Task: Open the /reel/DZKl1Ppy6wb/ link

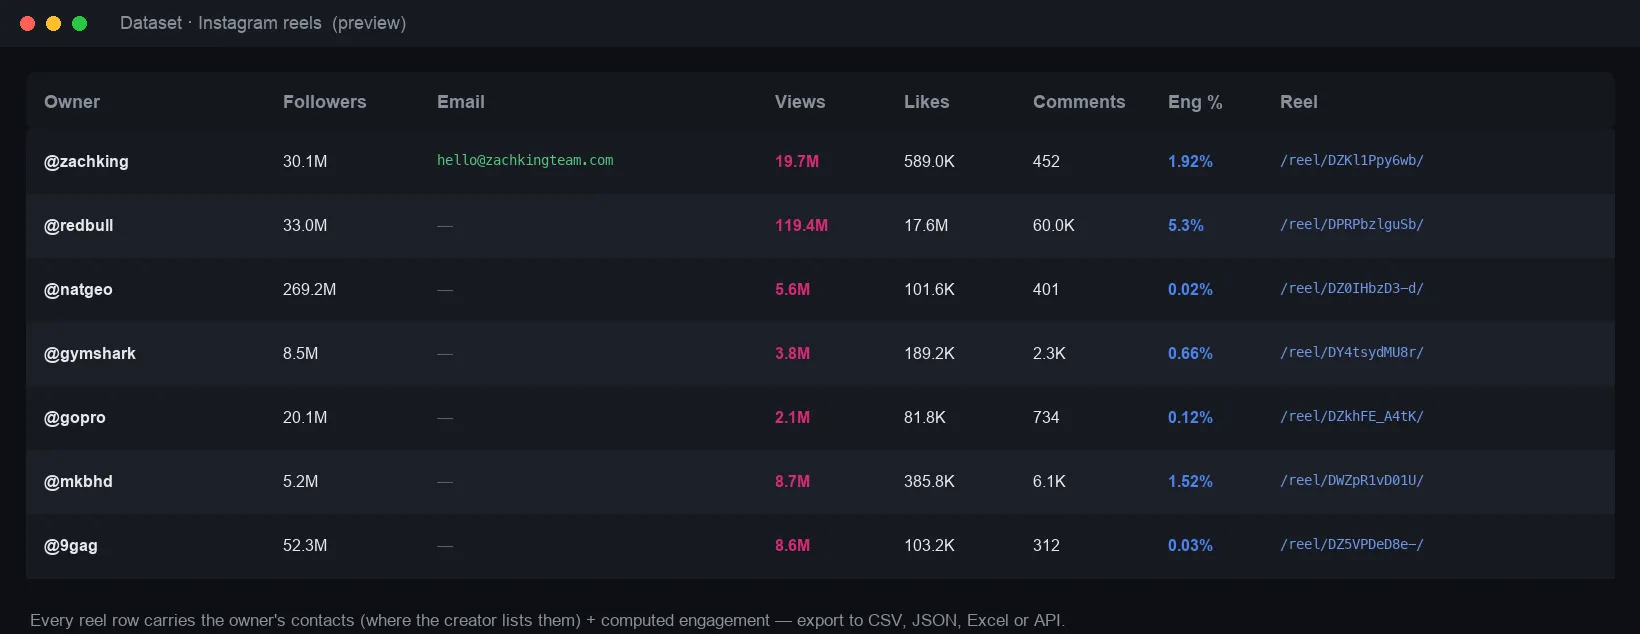Action: [1352, 160]
